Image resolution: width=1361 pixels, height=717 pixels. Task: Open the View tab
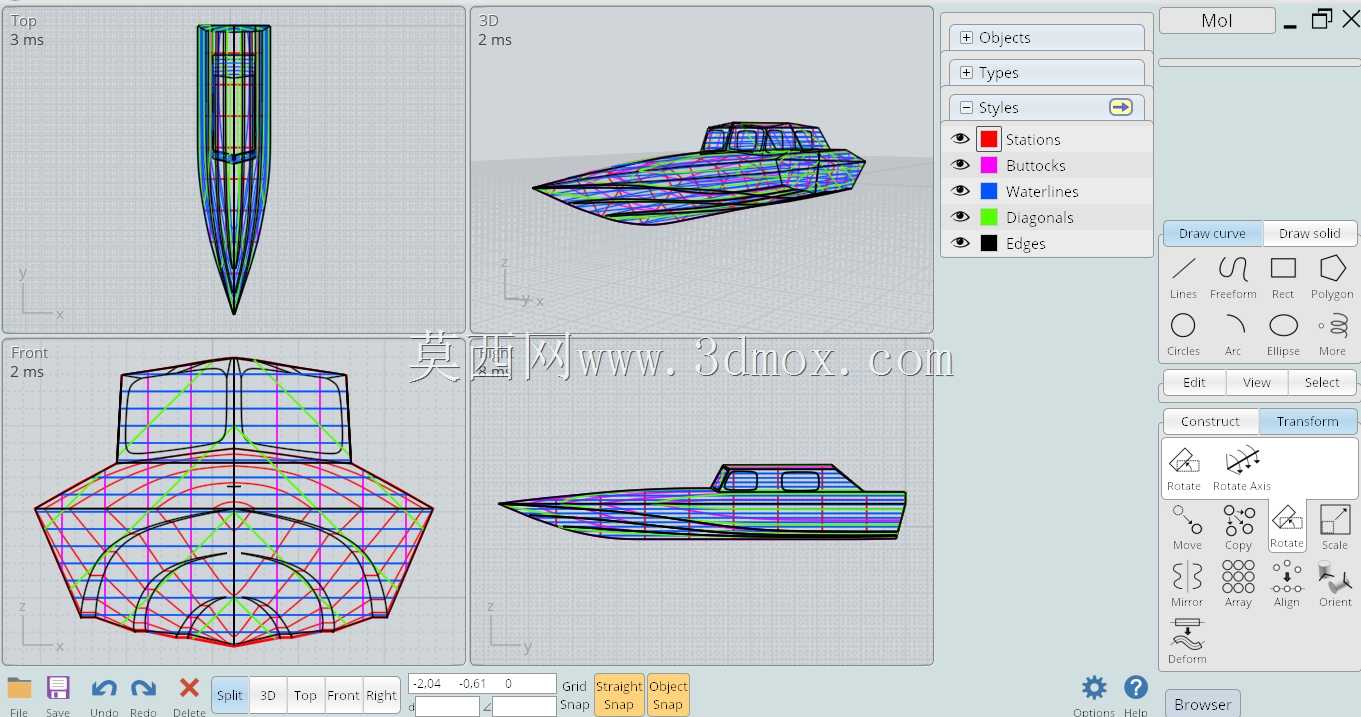pyautogui.click(x=1256, y=382)
